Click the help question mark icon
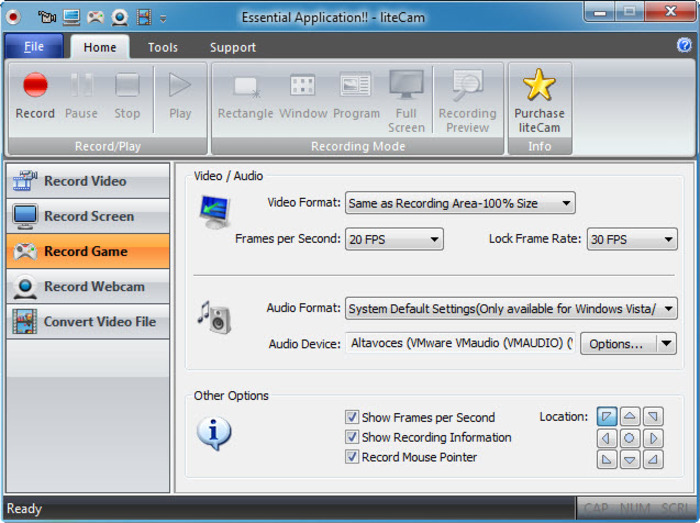Image resolution: width=700 pixels, height=523 pixels. click(684, 46)
